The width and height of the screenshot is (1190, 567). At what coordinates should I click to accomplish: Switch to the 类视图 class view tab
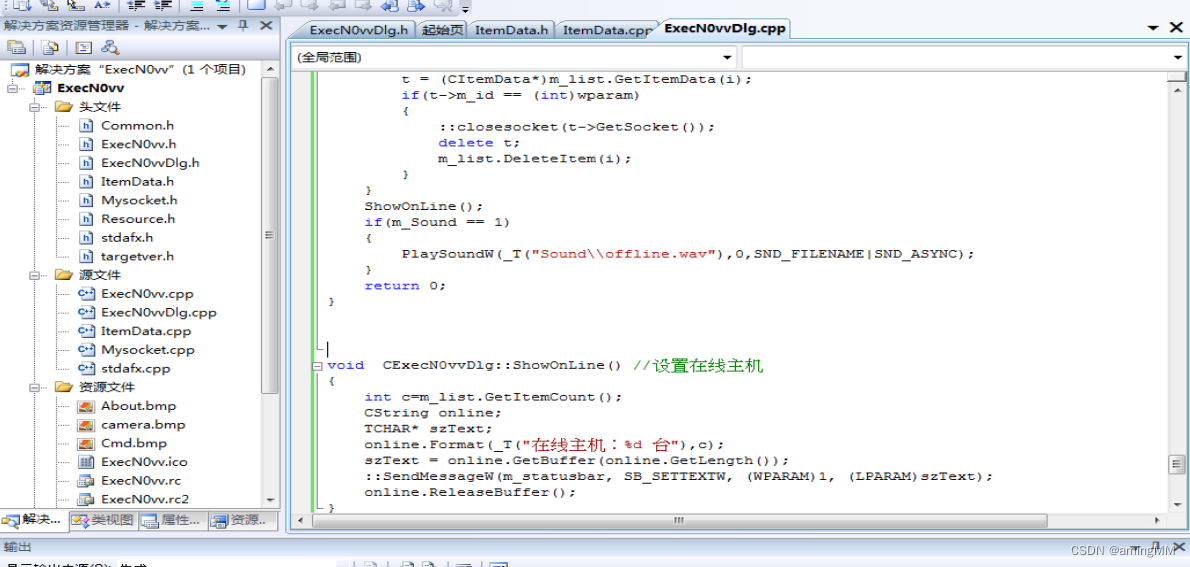(x=103, y=520)
